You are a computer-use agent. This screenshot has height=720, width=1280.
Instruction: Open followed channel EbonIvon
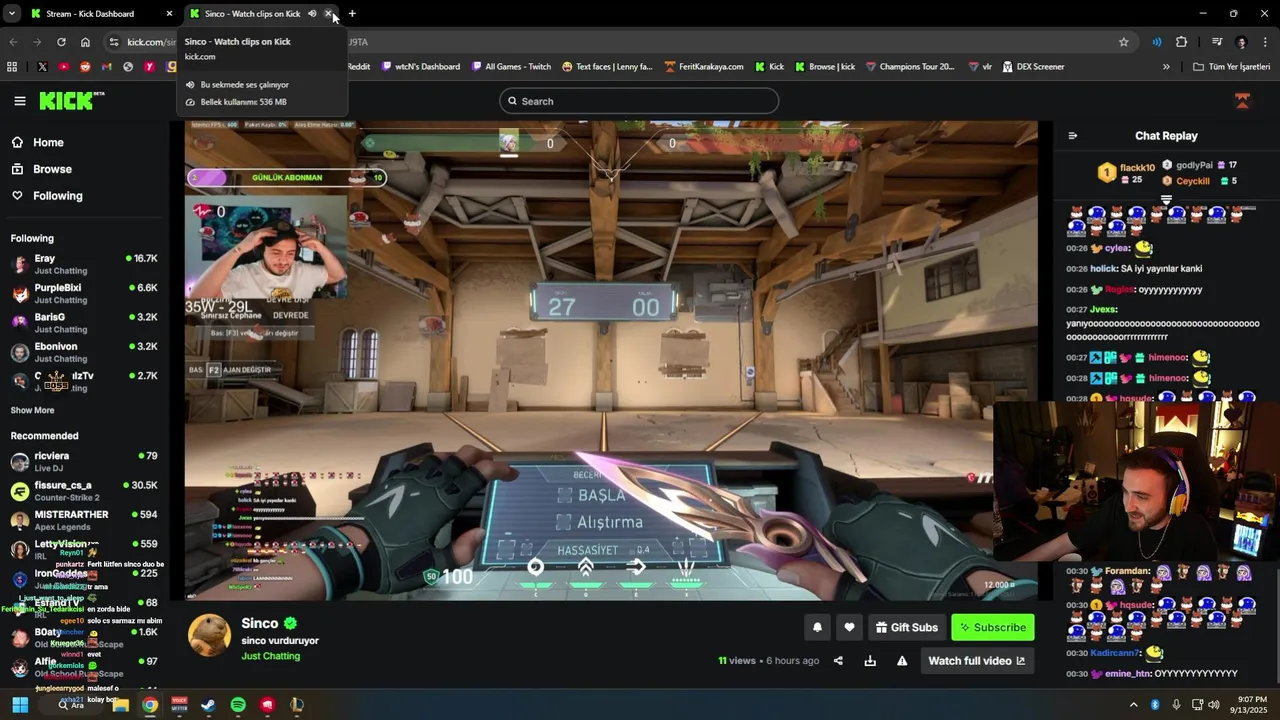(x=84, y=352)
